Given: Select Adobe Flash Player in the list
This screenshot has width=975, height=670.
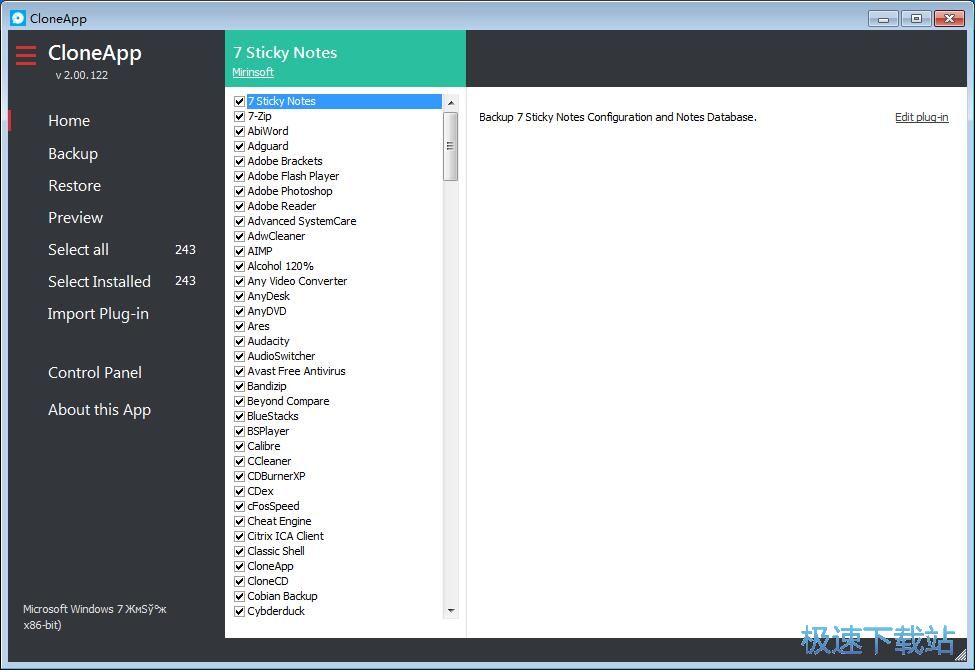Looking at the screenshot, I should pyautogui.click(x=293, y=176).
